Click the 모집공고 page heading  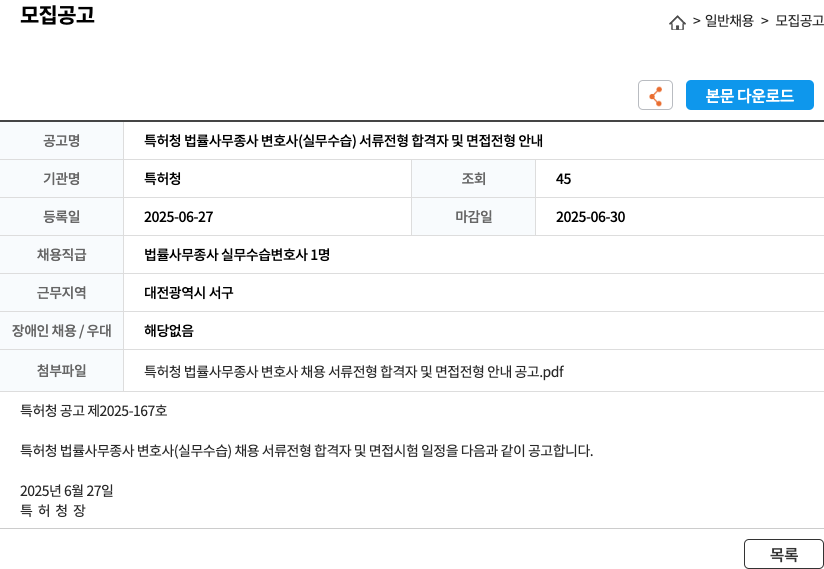click(57, 15)
